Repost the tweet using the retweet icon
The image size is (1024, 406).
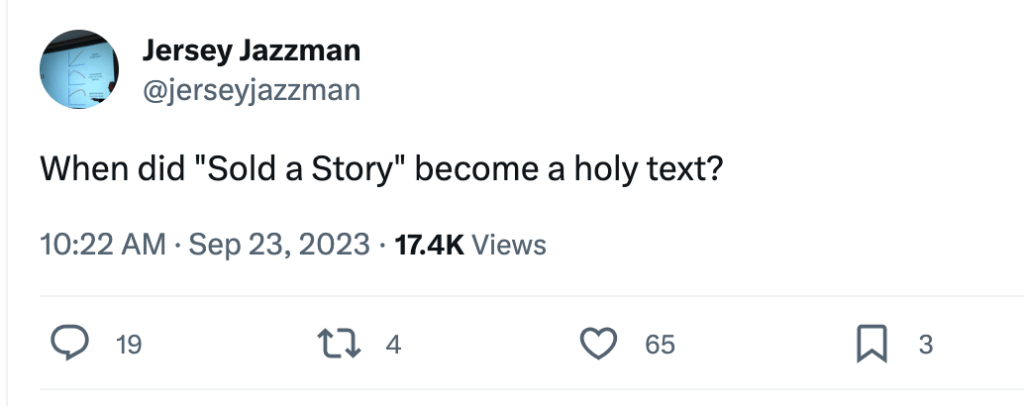(349, 345)
